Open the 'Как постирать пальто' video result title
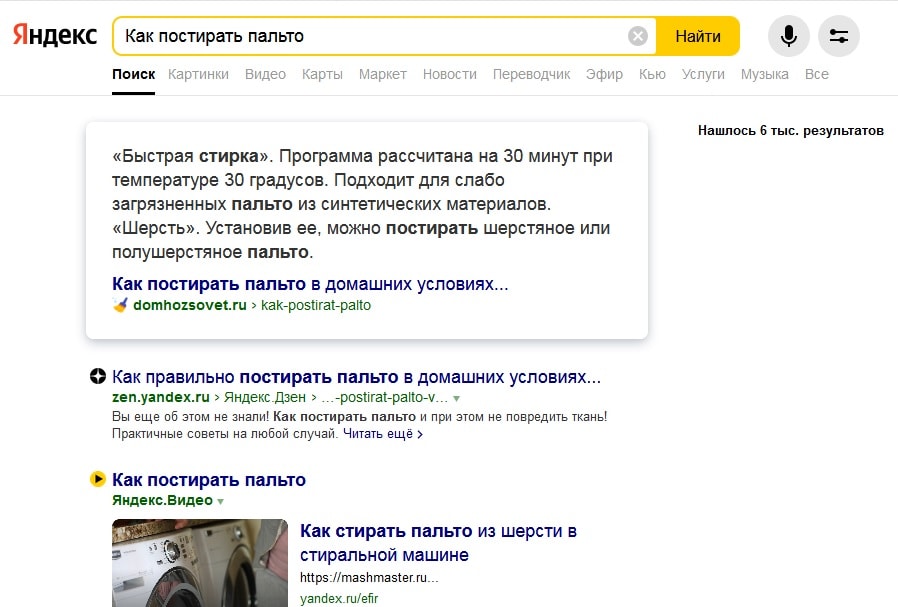This screenshot has height=607, width=898. click(209, 479)
